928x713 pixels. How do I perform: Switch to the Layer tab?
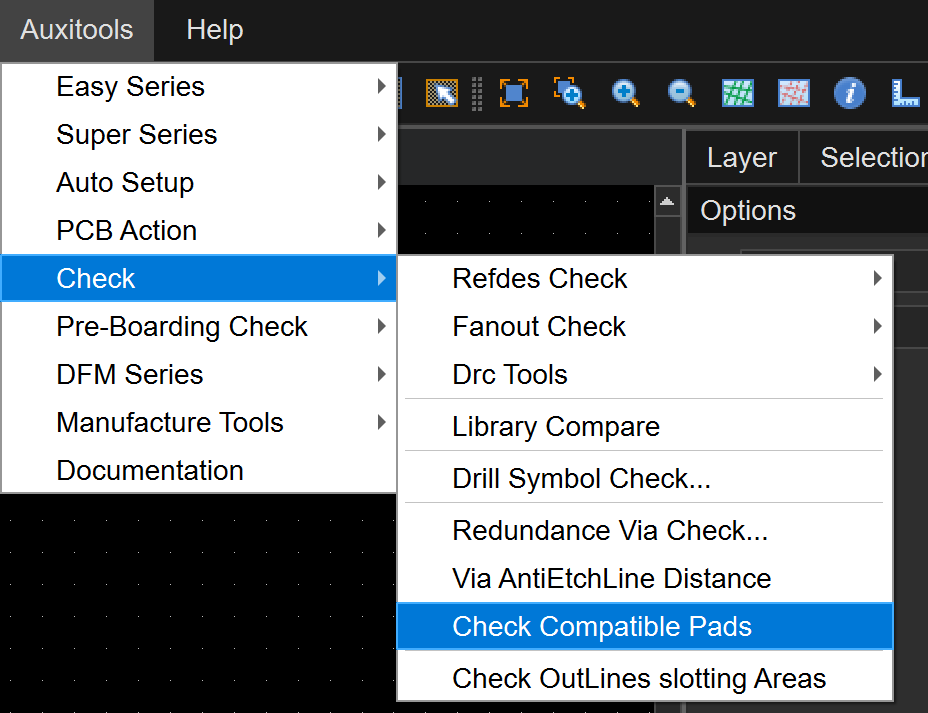(741, 158)
